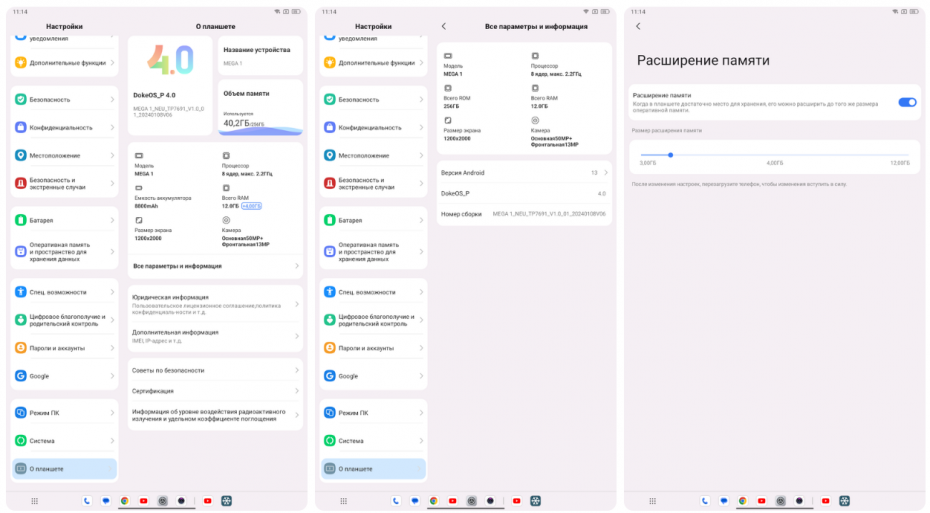Select Режим ПК in middle screenshot sidebar
This screenshot has width=930, height=513.
pos(373,413)
